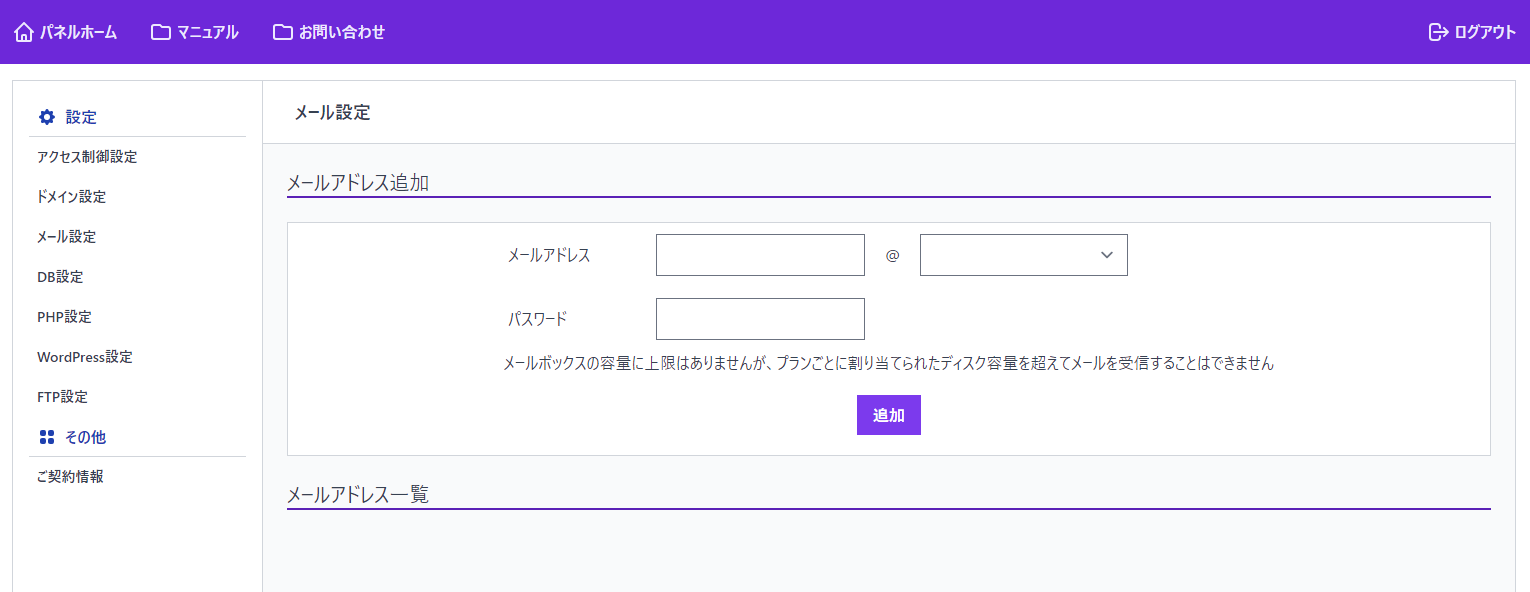Image resolution: width=1530 pixels, height=592 pixels.
Task: Click the chevron arrow in the domain selector
Action: [x=1107, y=255]
